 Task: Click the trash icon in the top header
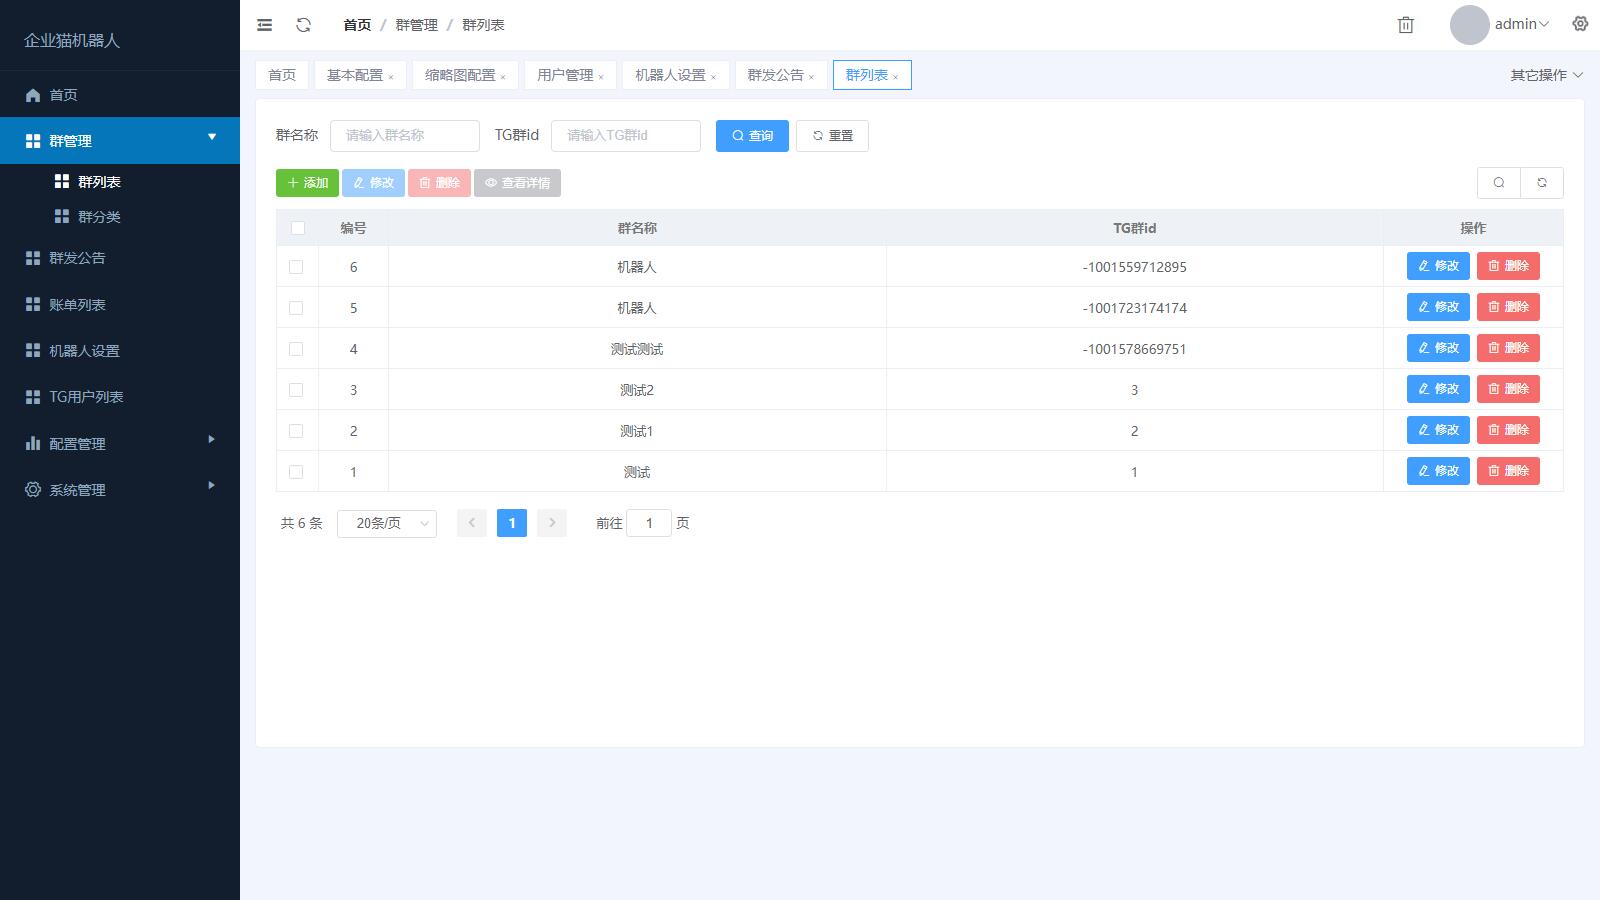[1405, 25]
